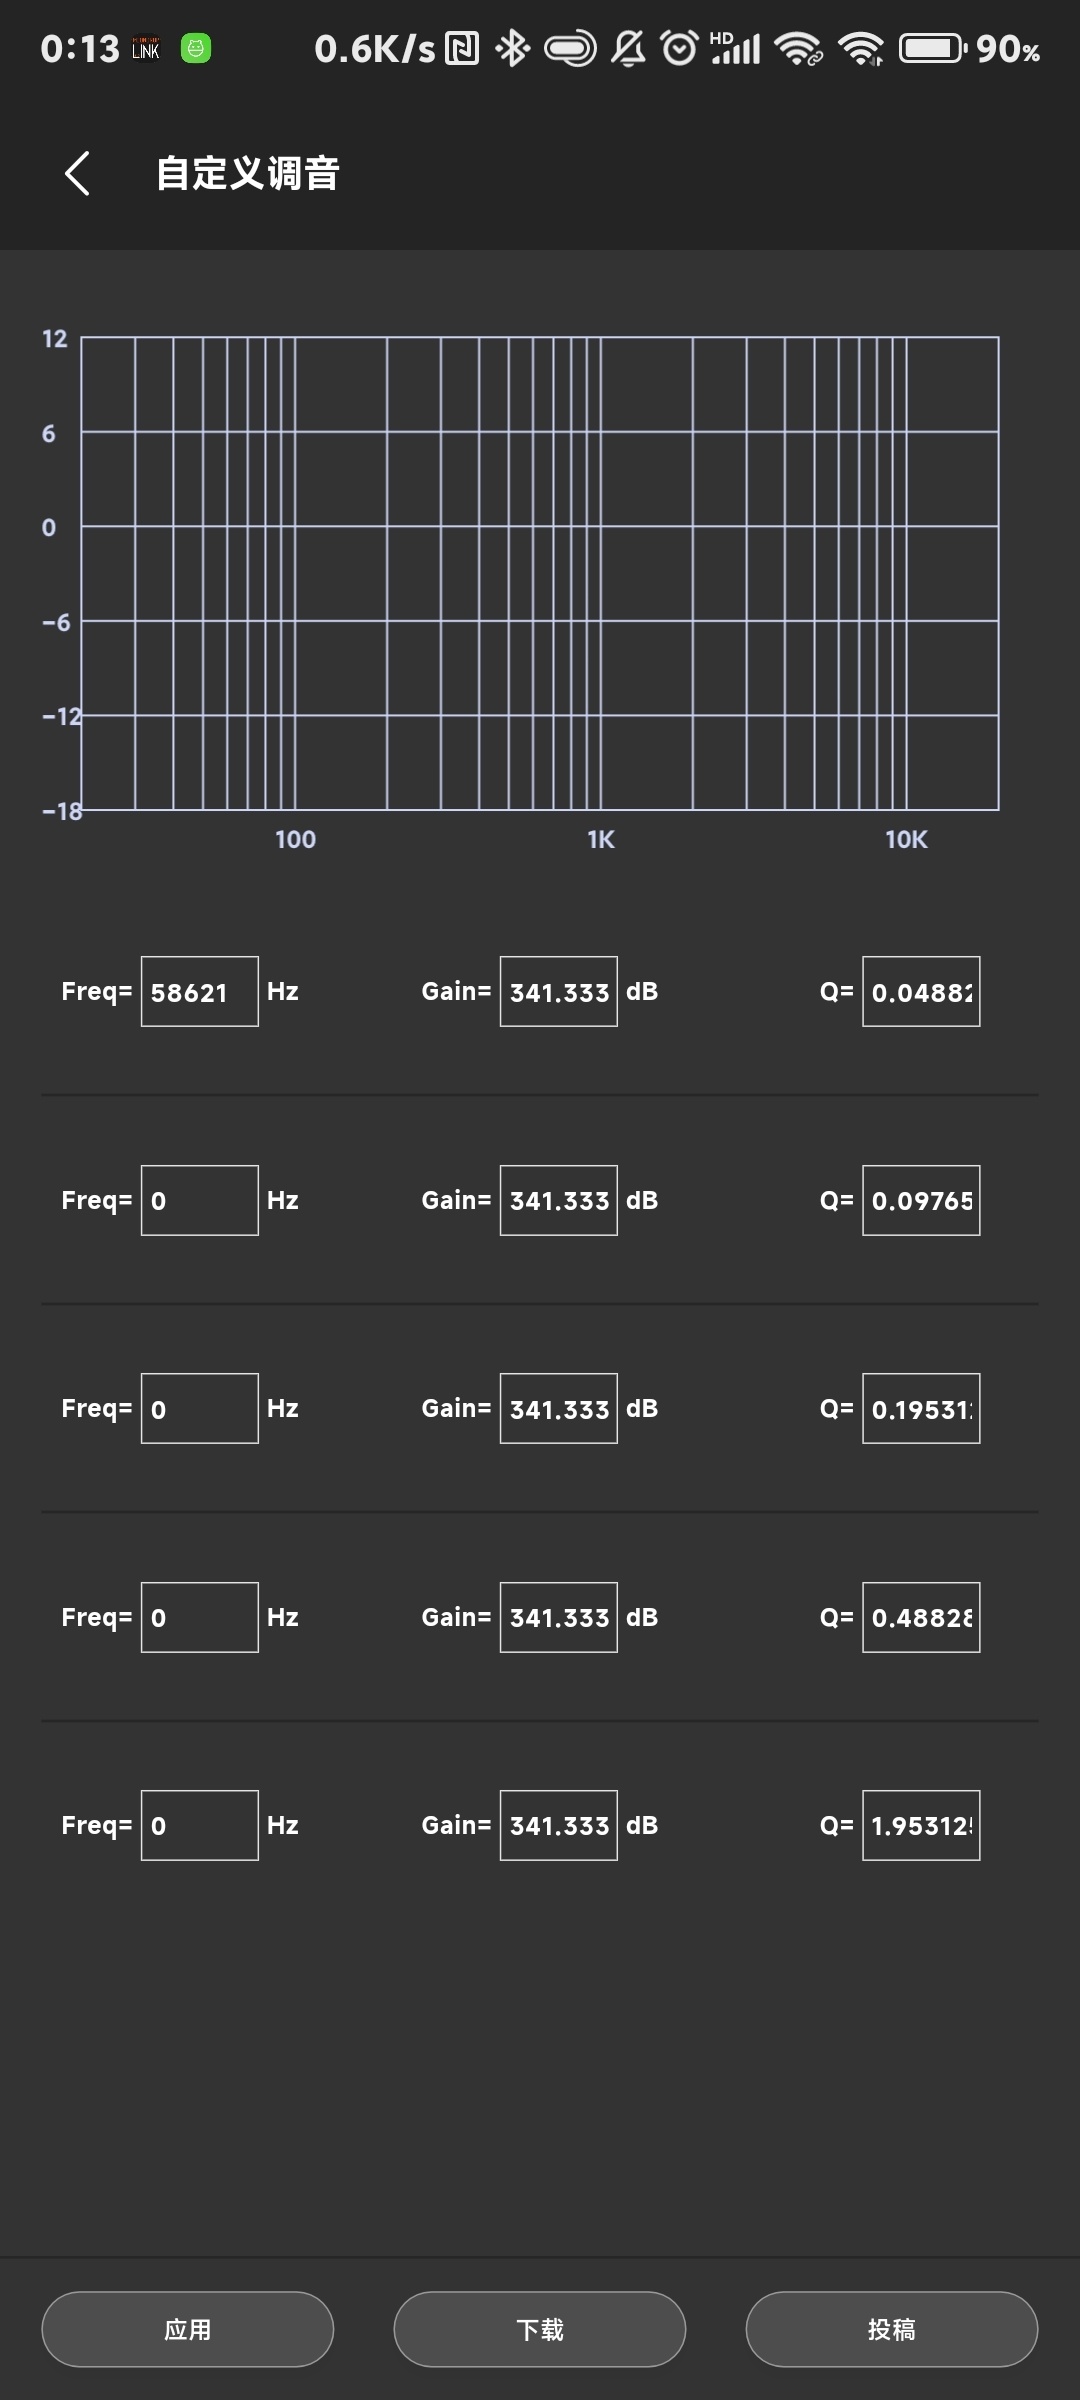The image size is (1080, 2400).
Task: Edit the Q field showing 1.95312
Action: point(921,1826)
